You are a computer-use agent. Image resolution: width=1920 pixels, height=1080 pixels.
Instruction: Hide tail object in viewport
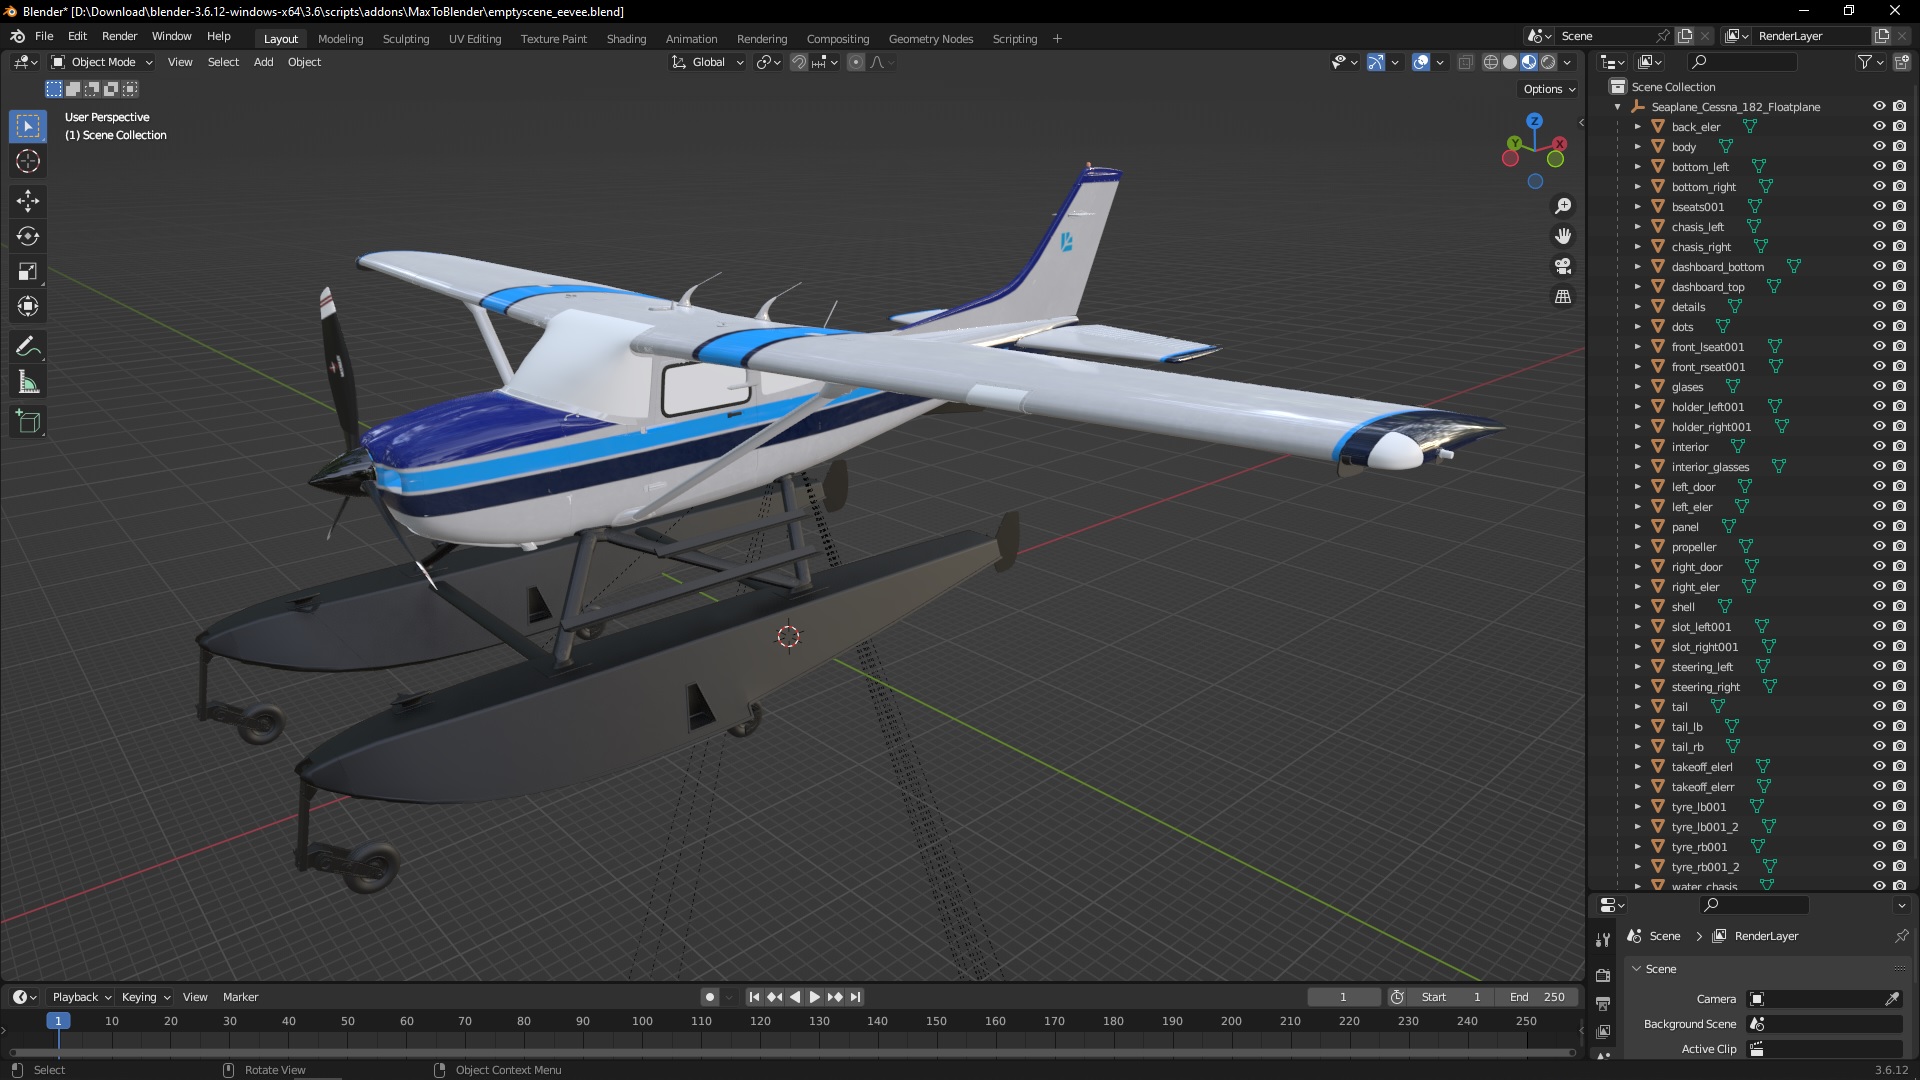coord(1879,707)
